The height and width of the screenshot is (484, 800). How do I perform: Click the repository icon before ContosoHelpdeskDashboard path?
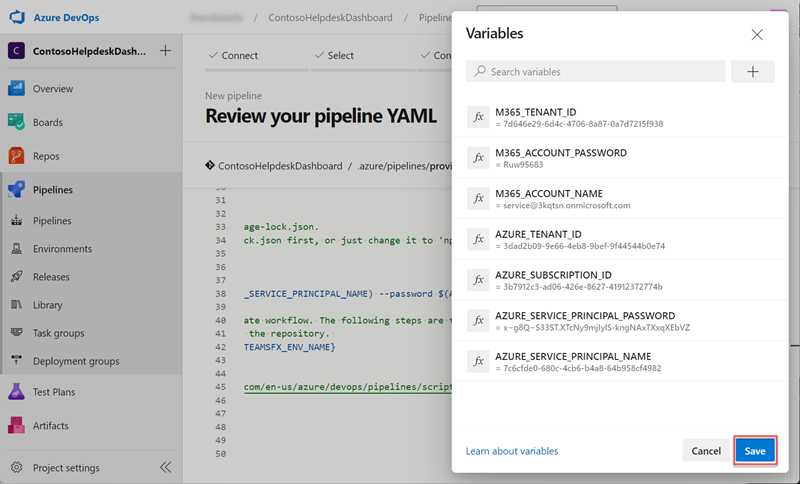(x=210, y=166)
